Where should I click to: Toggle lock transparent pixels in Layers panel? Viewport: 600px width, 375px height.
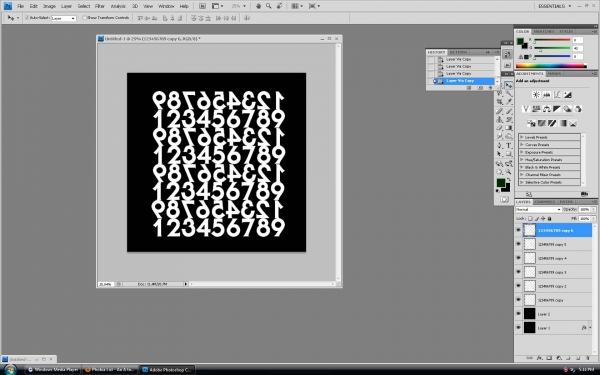[530, 218]
